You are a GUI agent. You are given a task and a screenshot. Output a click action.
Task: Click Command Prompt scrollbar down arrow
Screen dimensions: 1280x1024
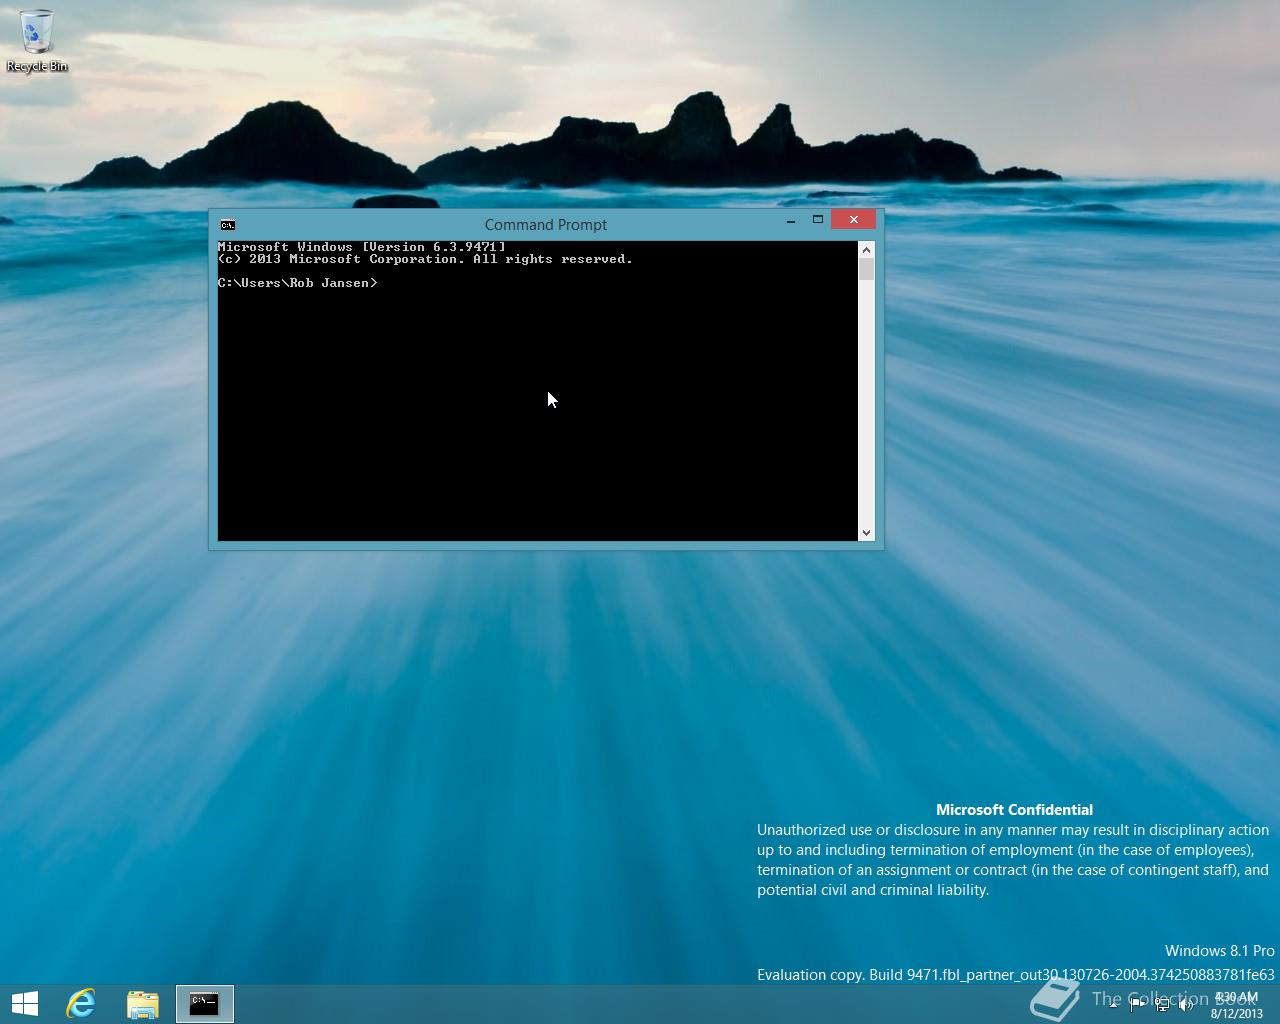(866, 533)
